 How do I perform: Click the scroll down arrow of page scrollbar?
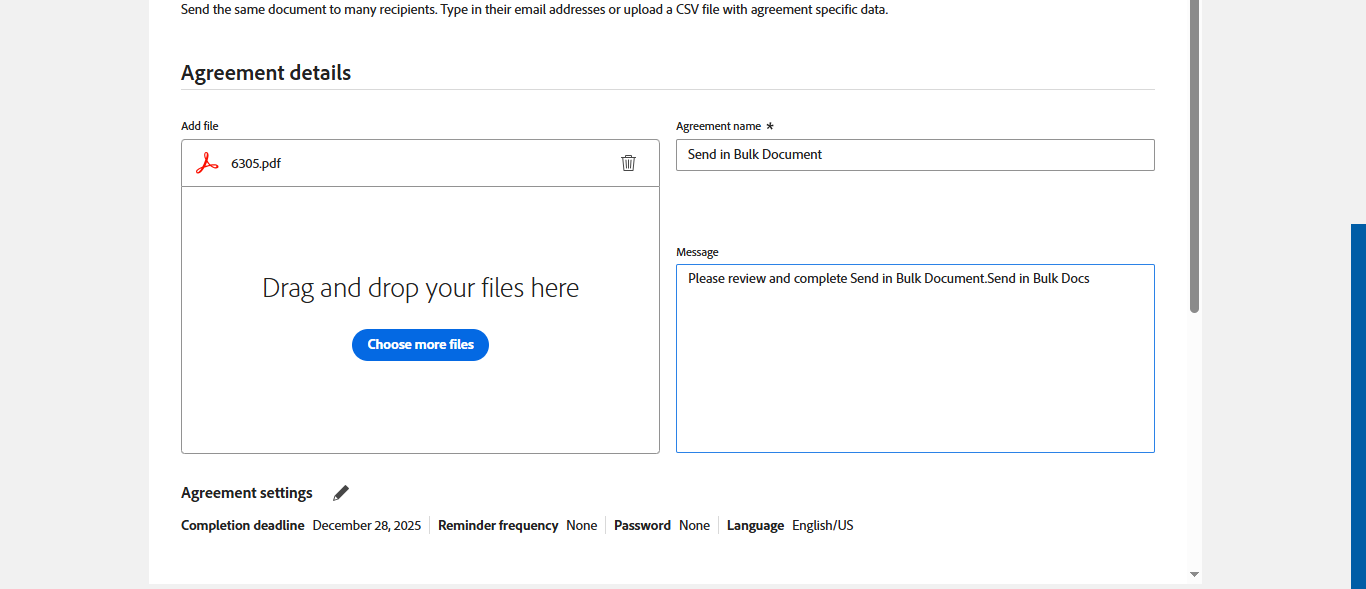(1194, 574)
